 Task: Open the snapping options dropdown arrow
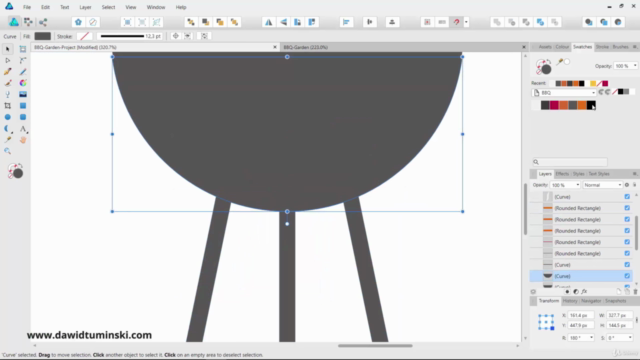click(466, 22)
